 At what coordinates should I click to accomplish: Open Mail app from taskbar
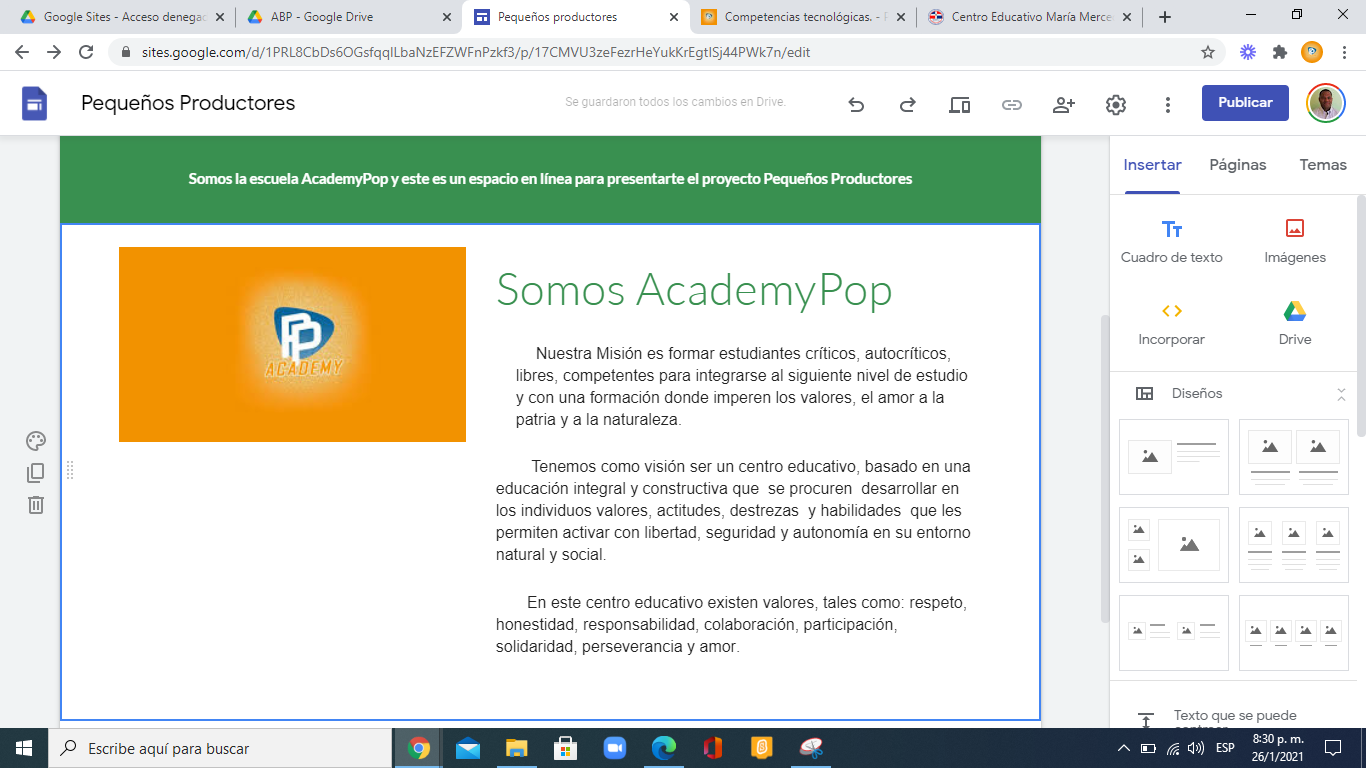tap(468, 748)
